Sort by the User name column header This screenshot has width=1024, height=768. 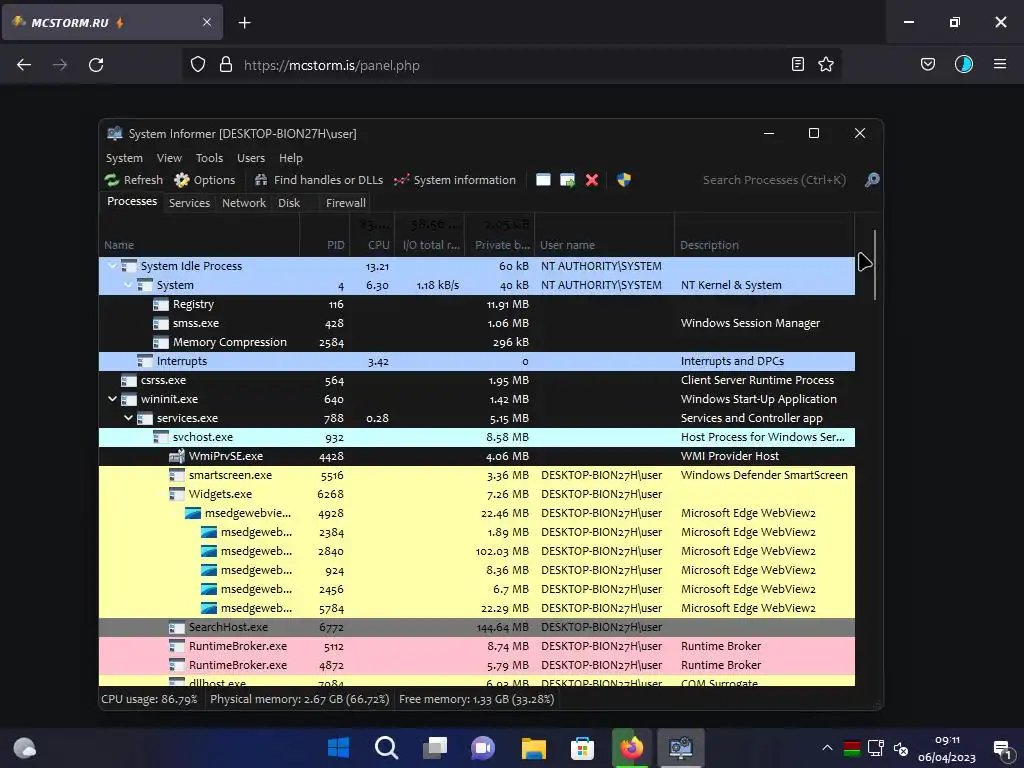pyautogui.click(x=604, y=245)
